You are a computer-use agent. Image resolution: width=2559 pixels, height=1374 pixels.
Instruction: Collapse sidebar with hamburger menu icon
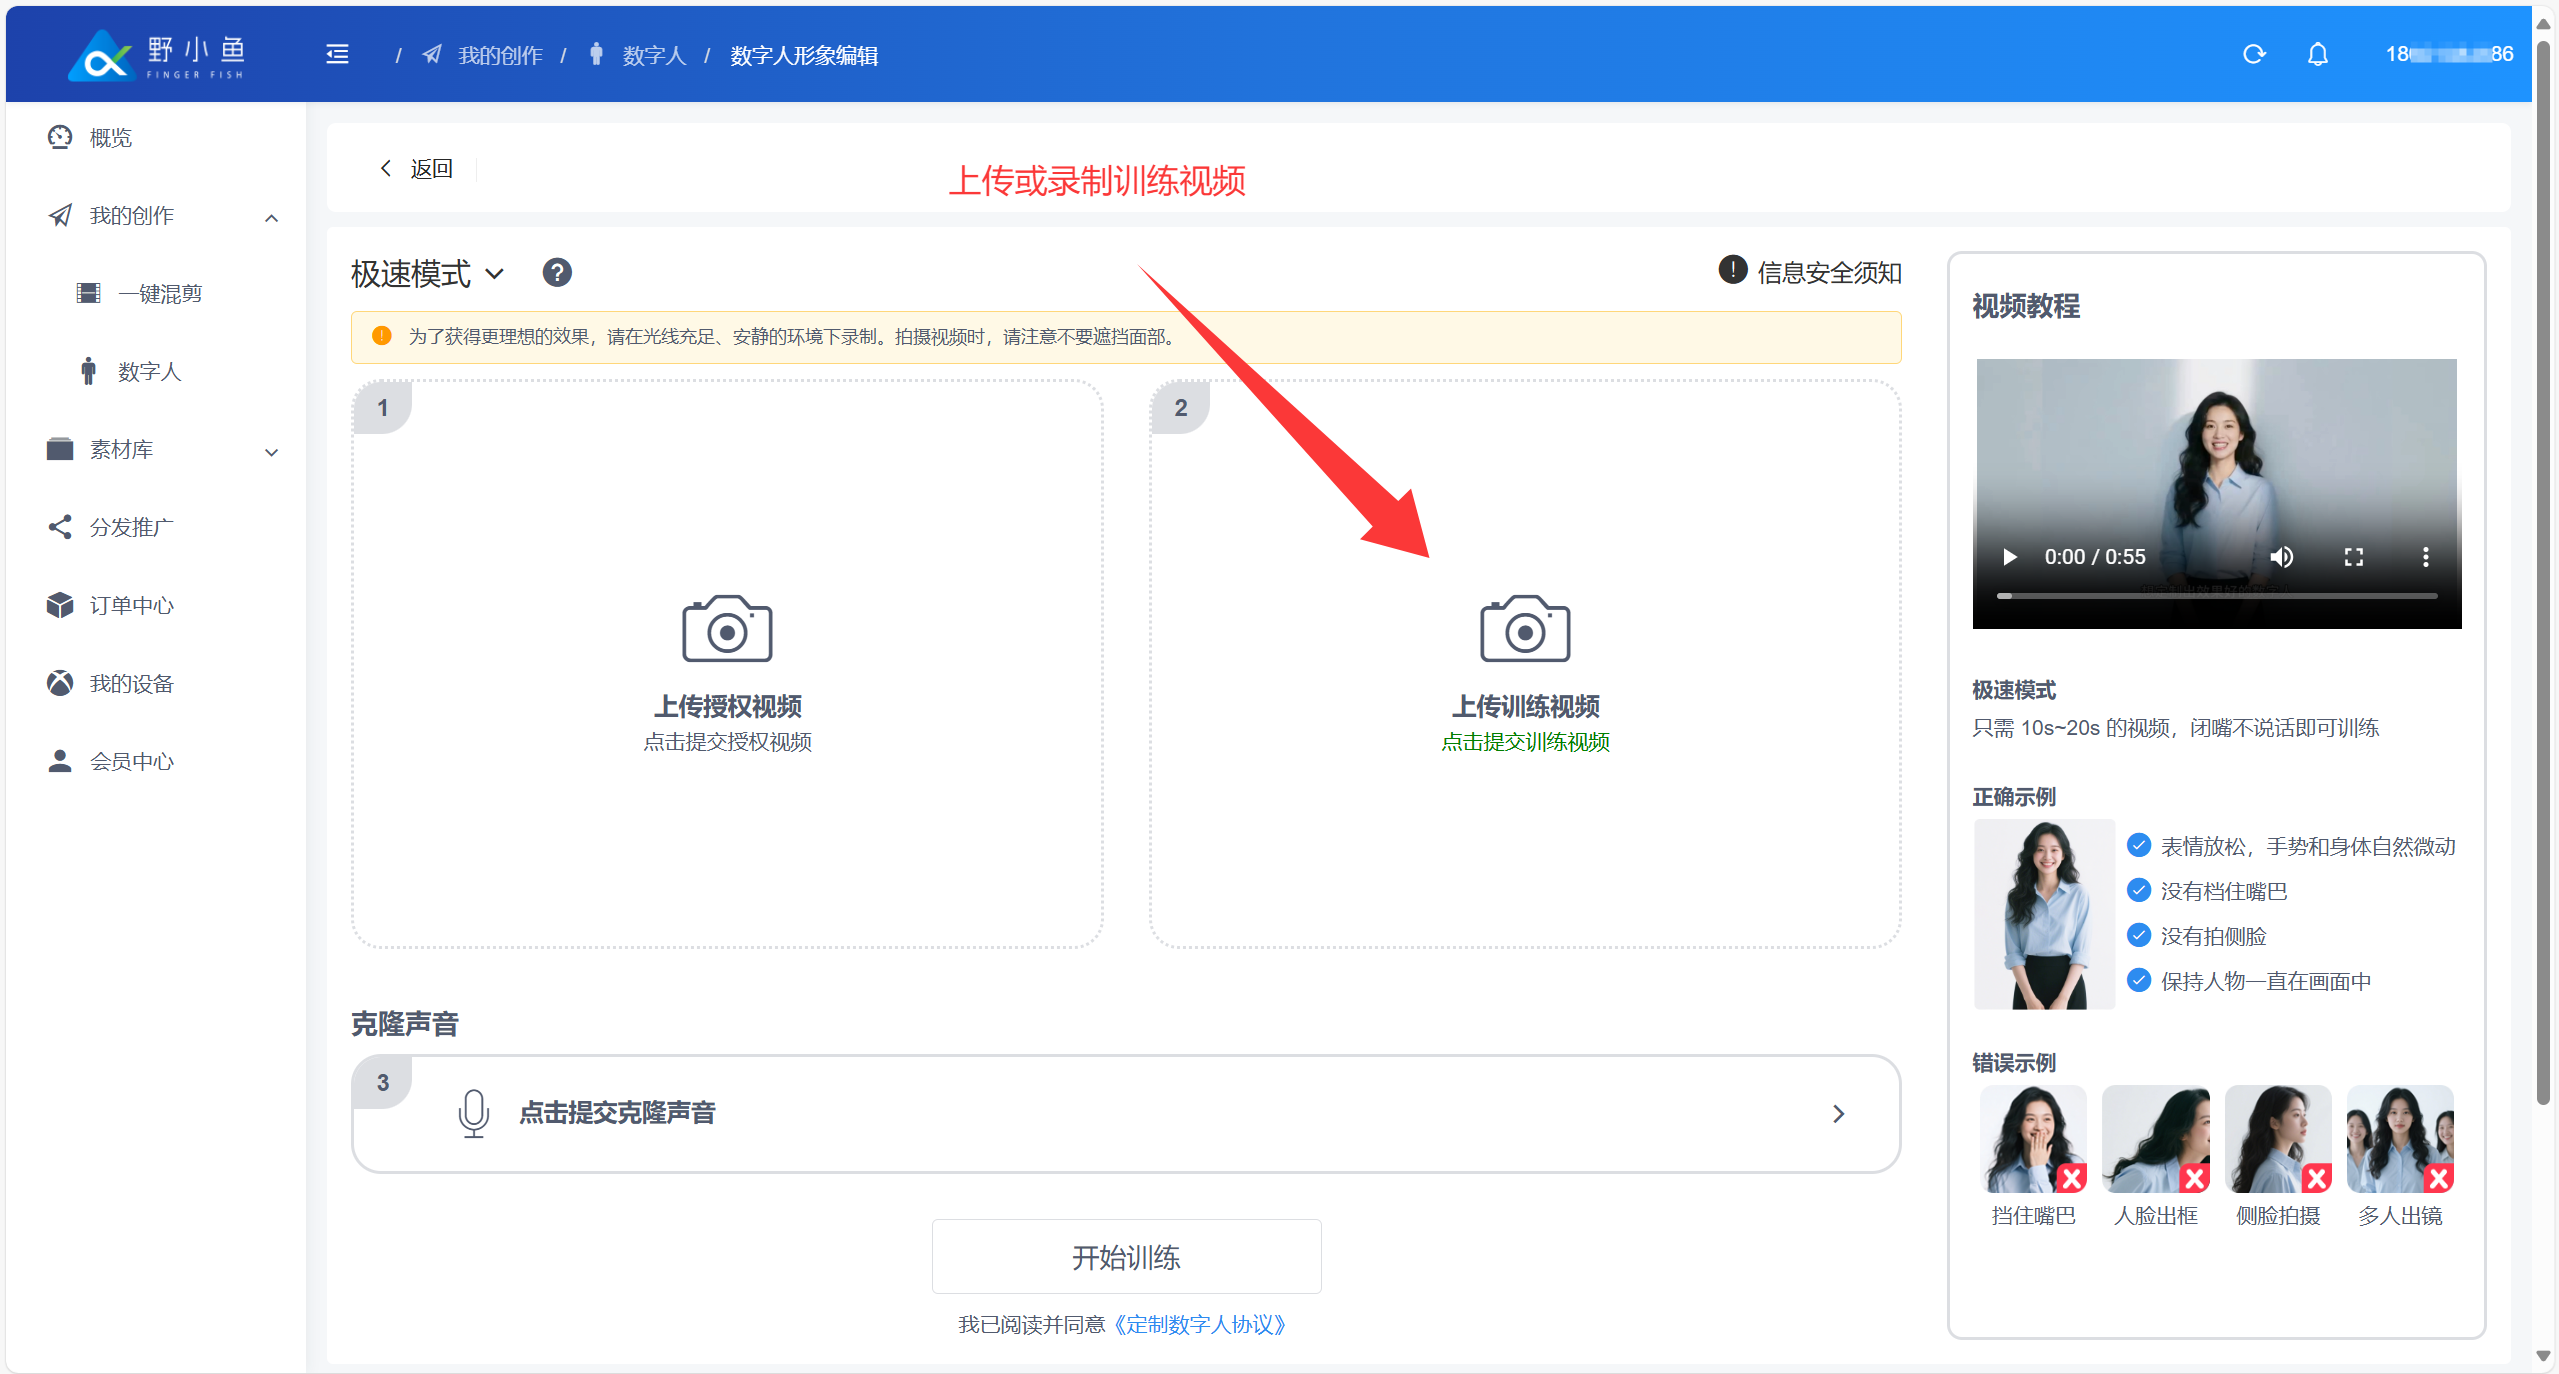(x=338, y=54)
